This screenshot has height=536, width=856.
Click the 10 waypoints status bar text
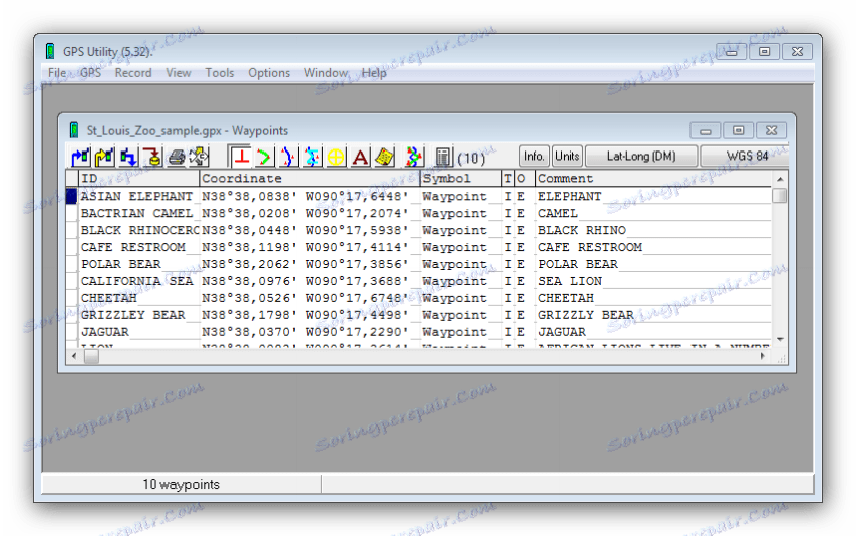click(181, 485)
